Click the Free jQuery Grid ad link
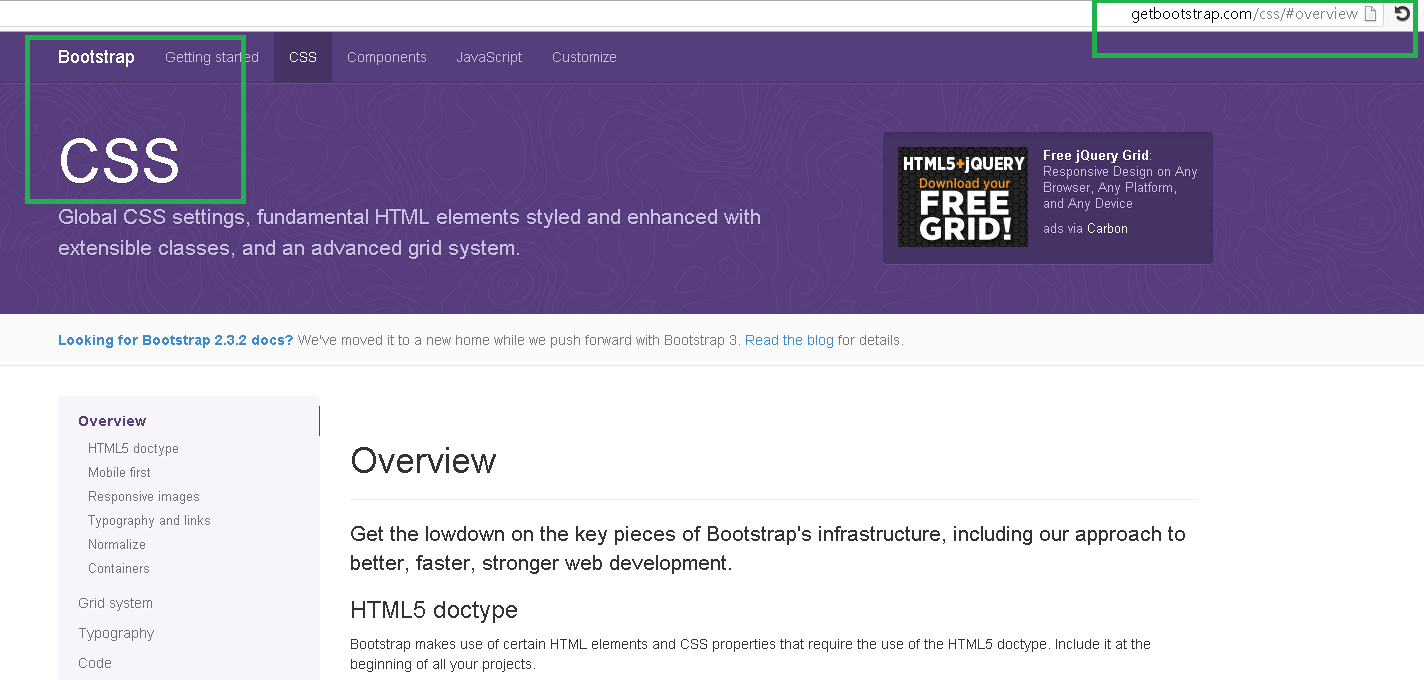 pos(1096,155)
